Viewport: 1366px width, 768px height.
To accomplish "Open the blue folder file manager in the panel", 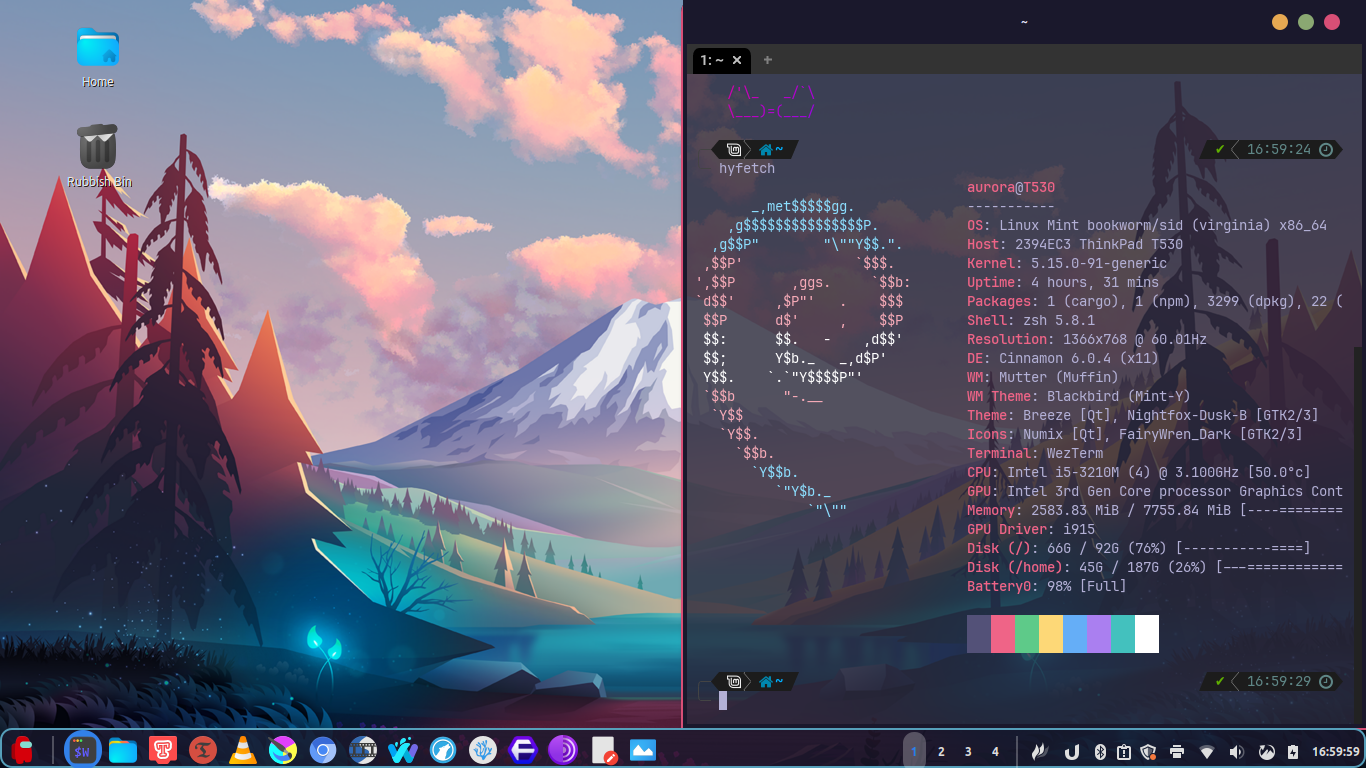I will [x=123, y=750].
